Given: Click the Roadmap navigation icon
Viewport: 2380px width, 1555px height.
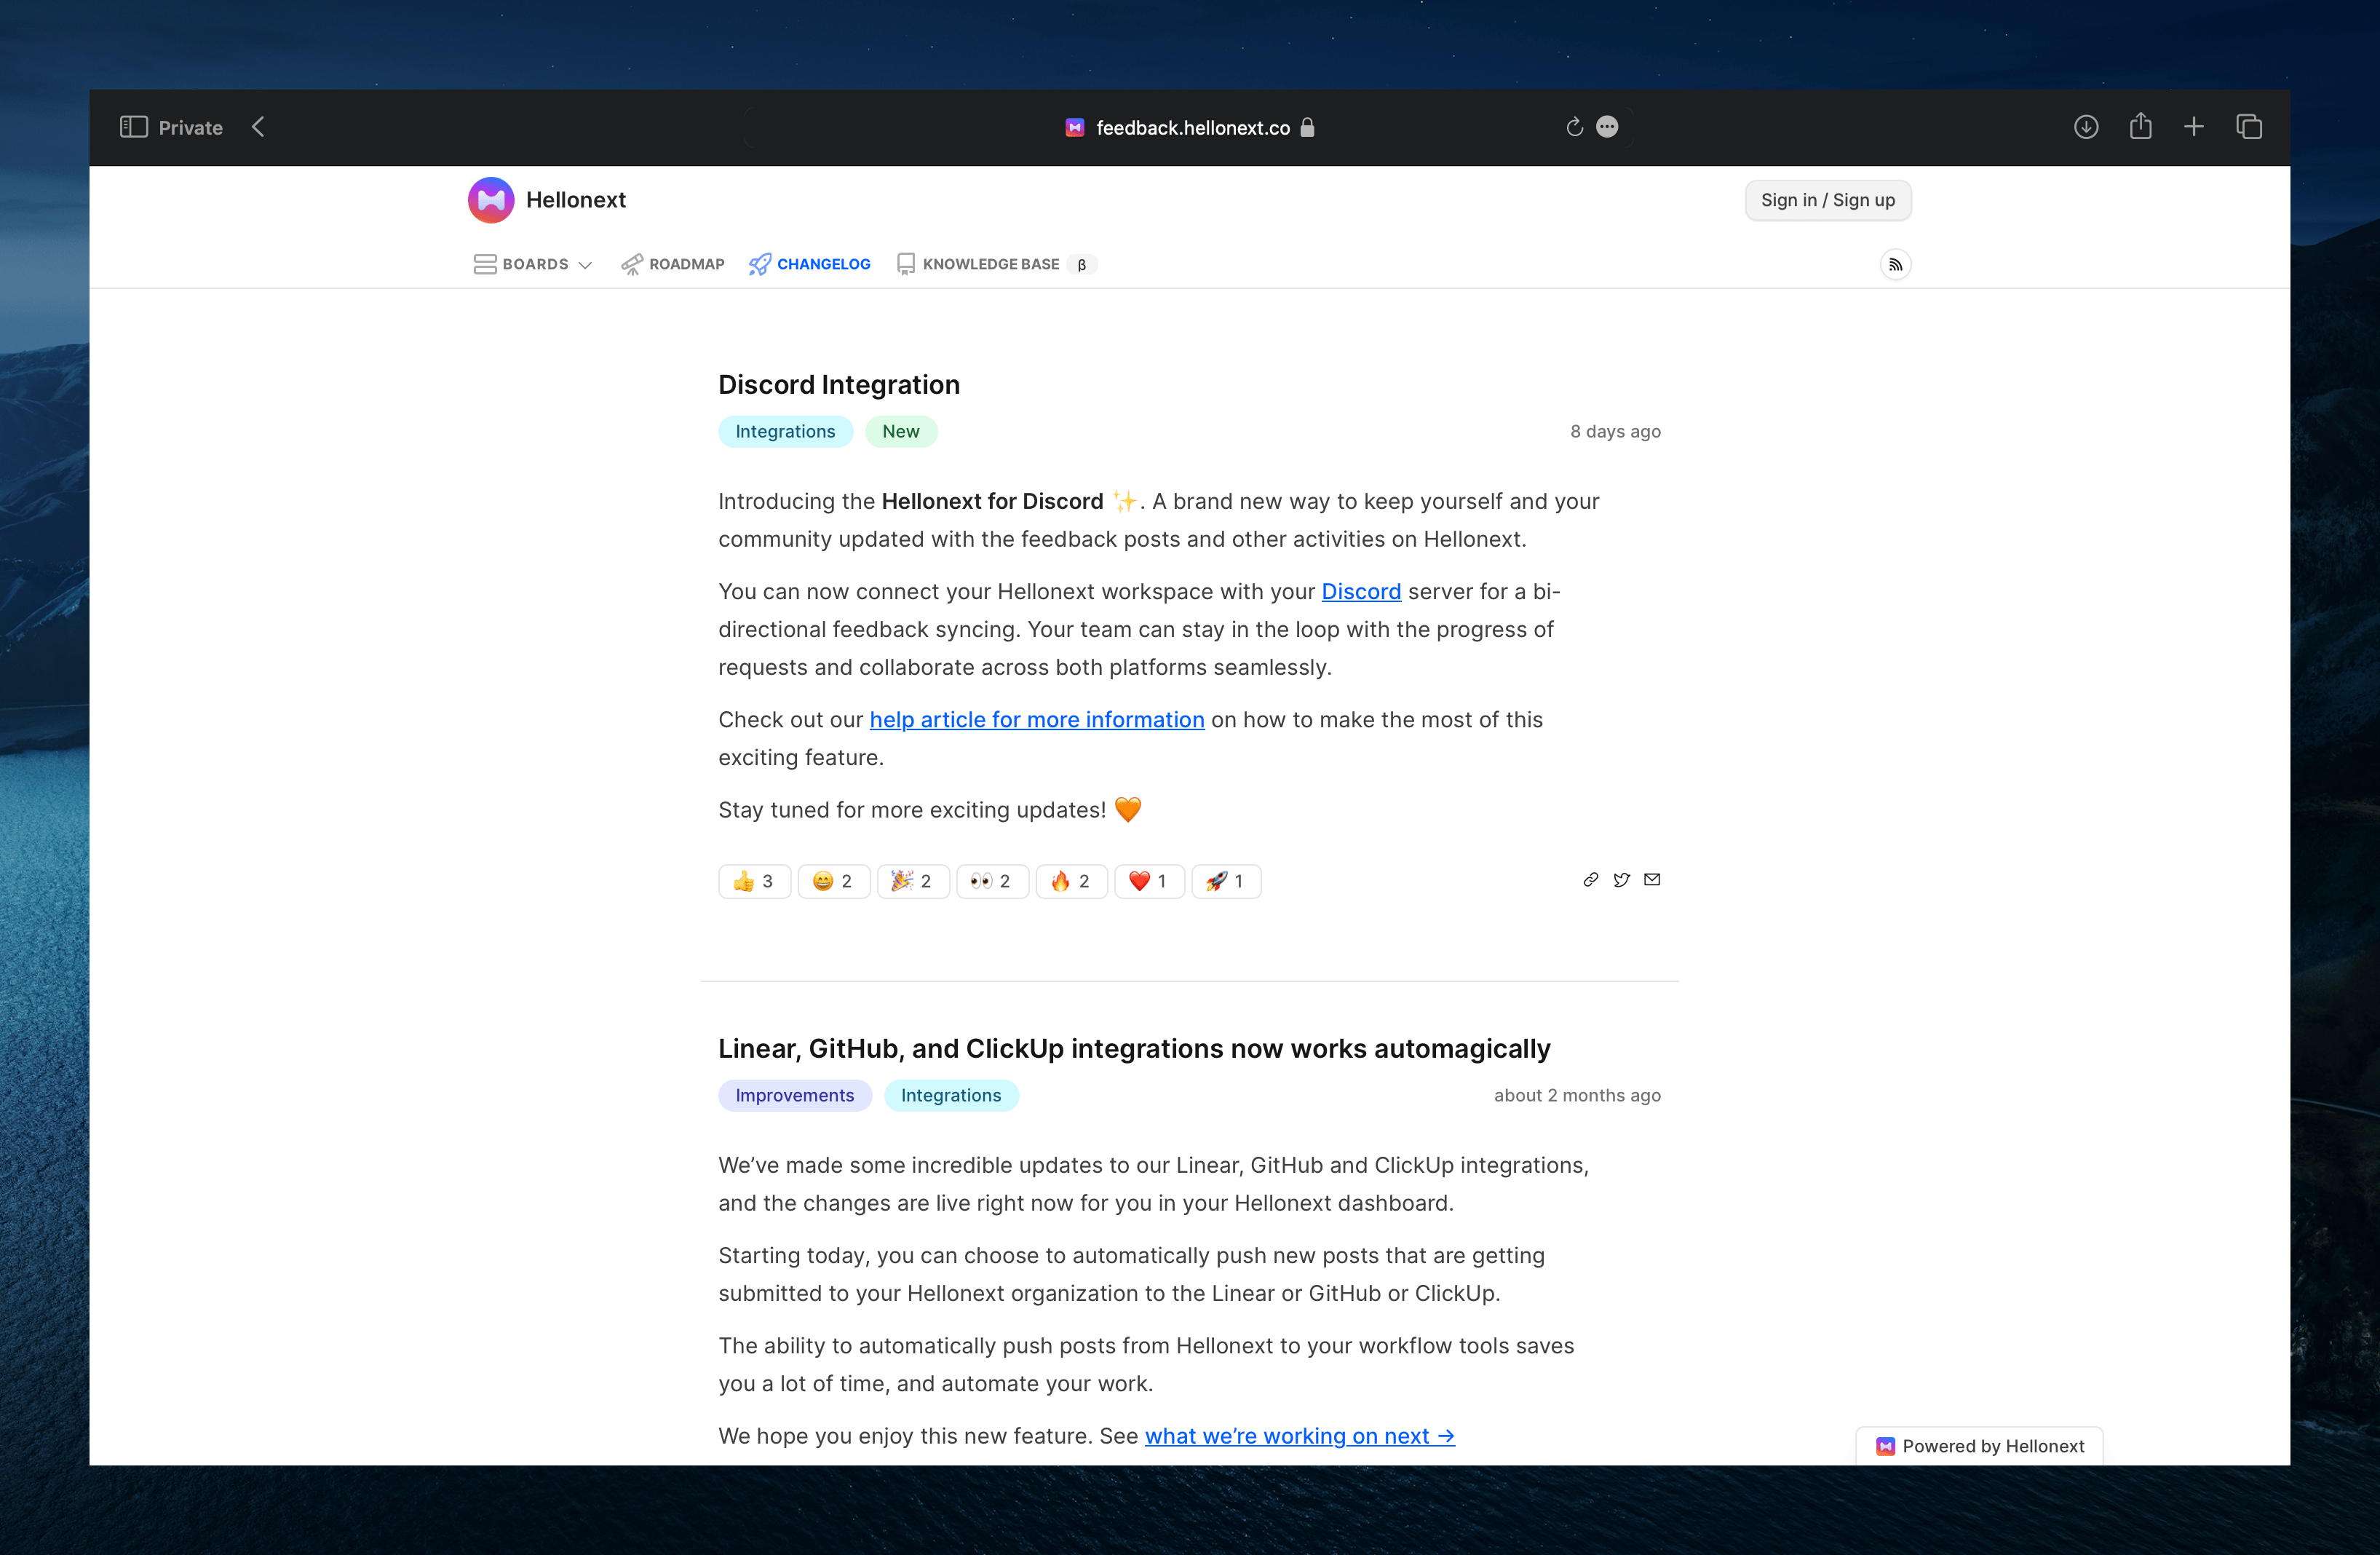Looking at the screenshot, I should pos(632,264).
